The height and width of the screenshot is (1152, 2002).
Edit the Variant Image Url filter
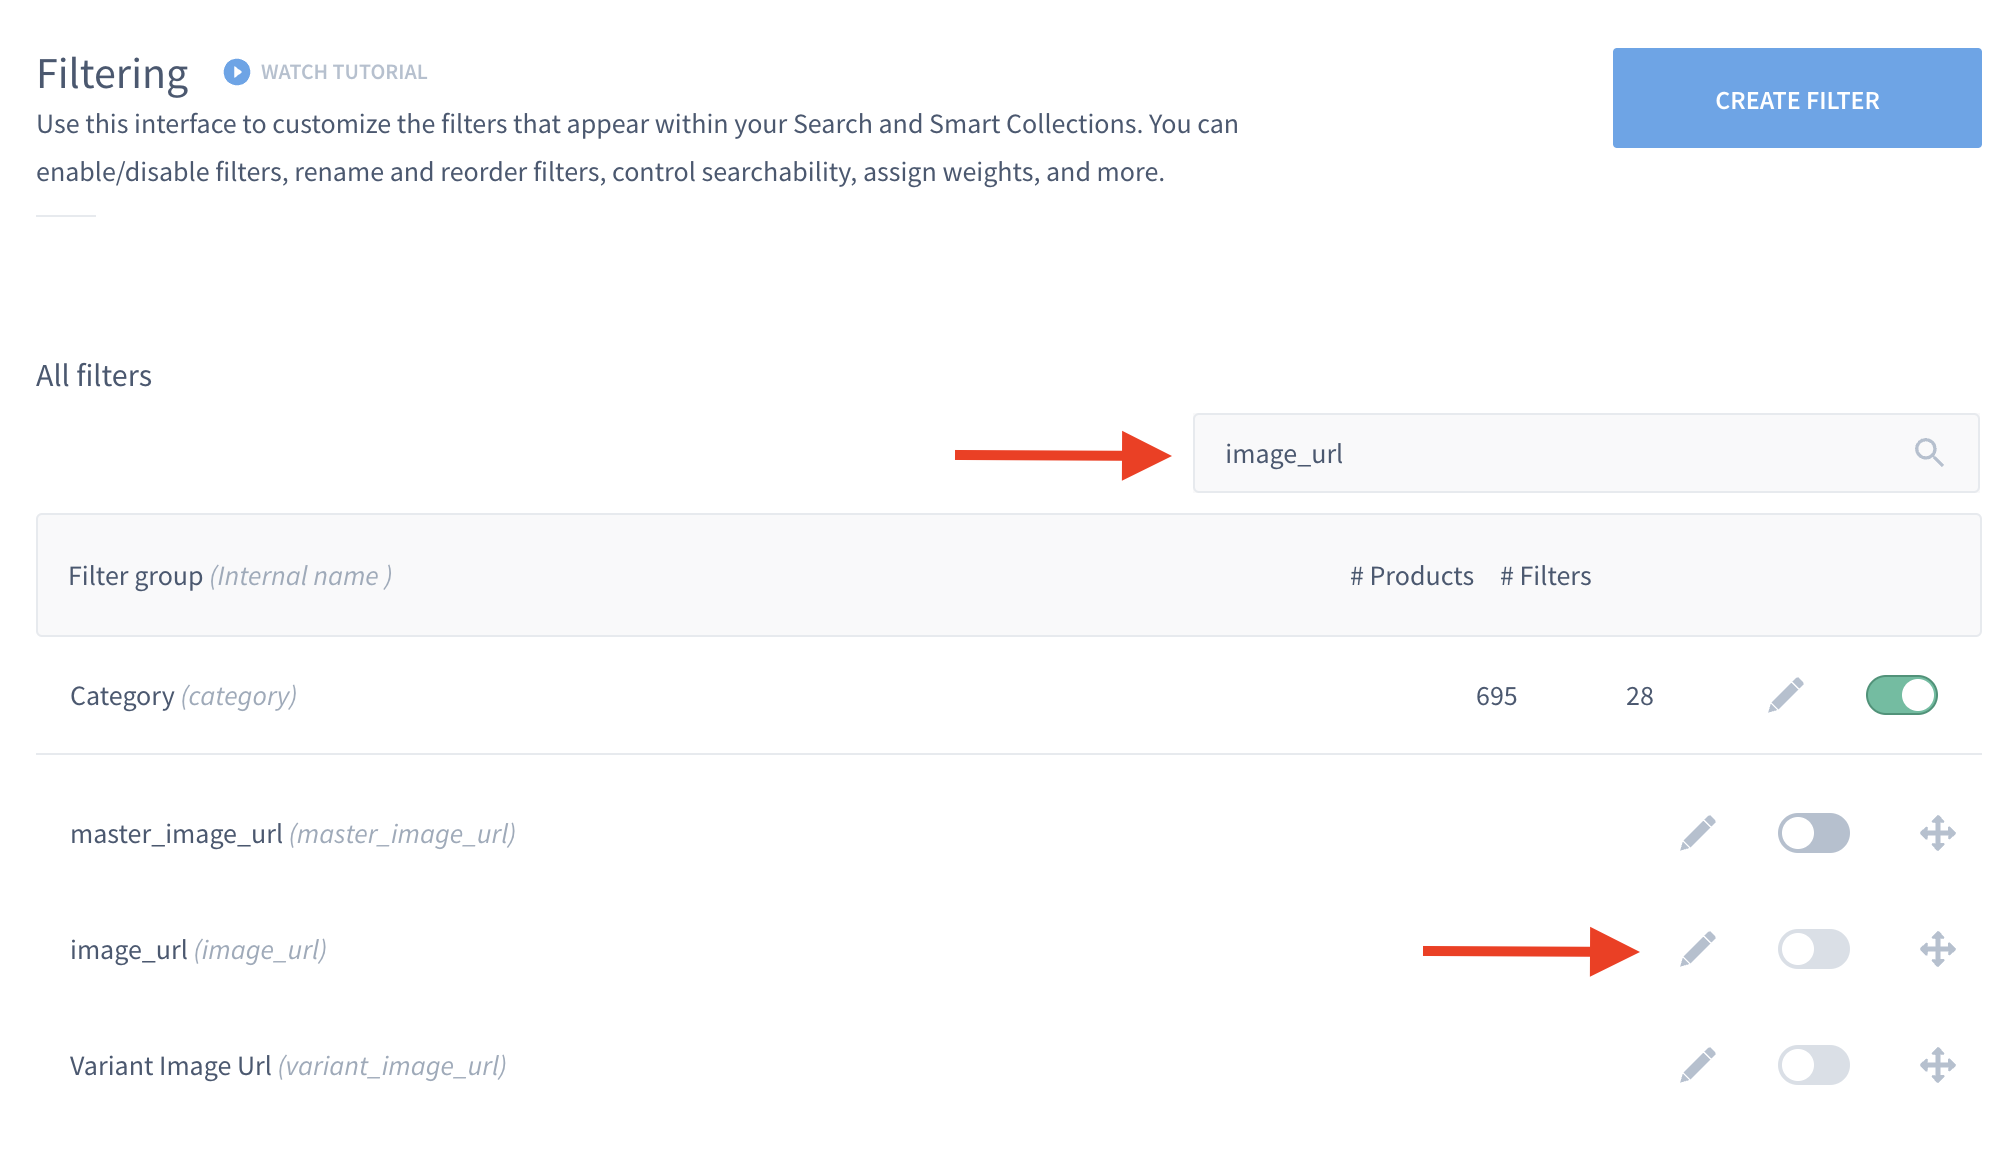1697,1065
